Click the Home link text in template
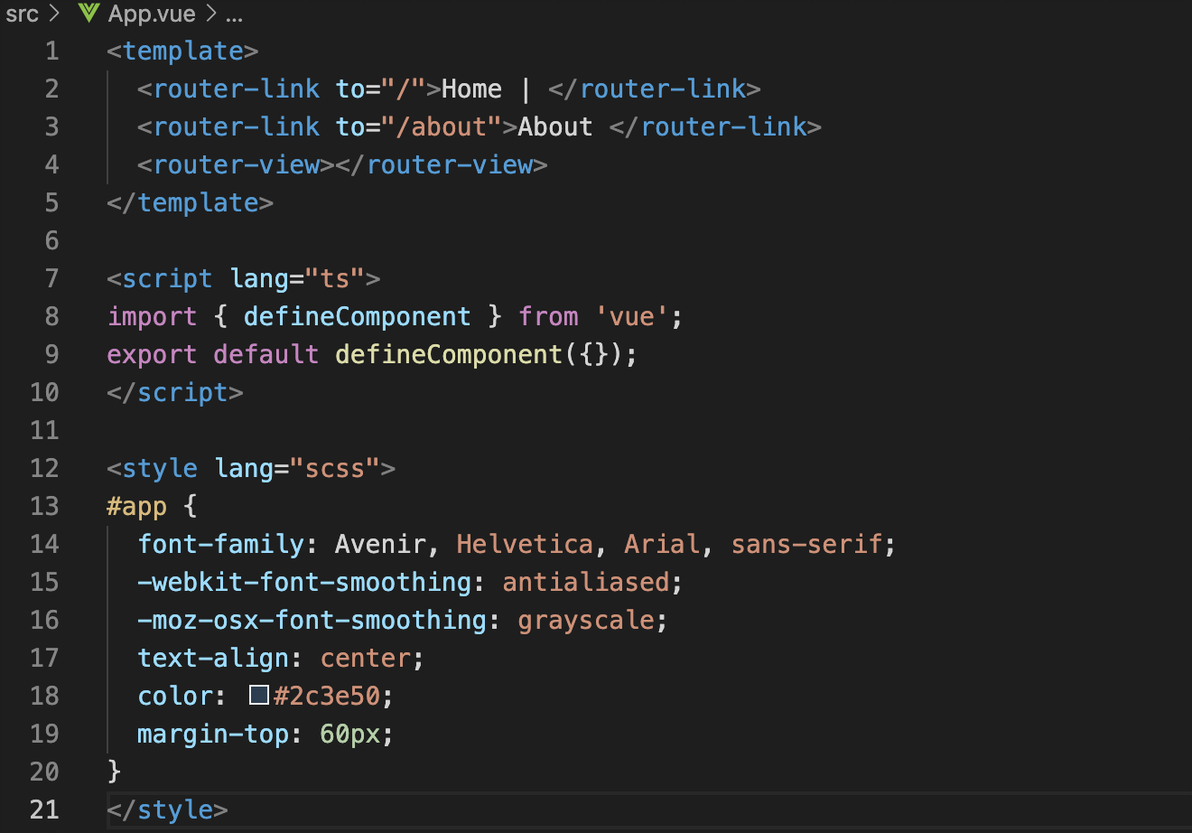 click(471, 89)
